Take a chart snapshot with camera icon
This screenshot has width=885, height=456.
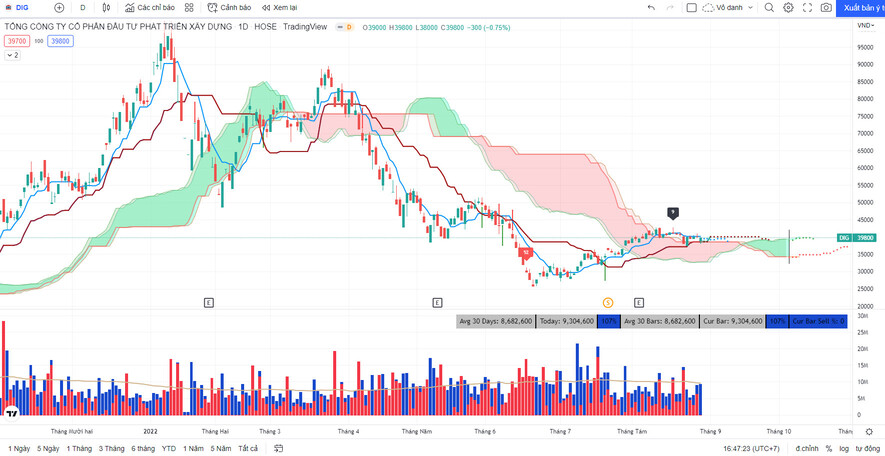[x=826, y=7]
